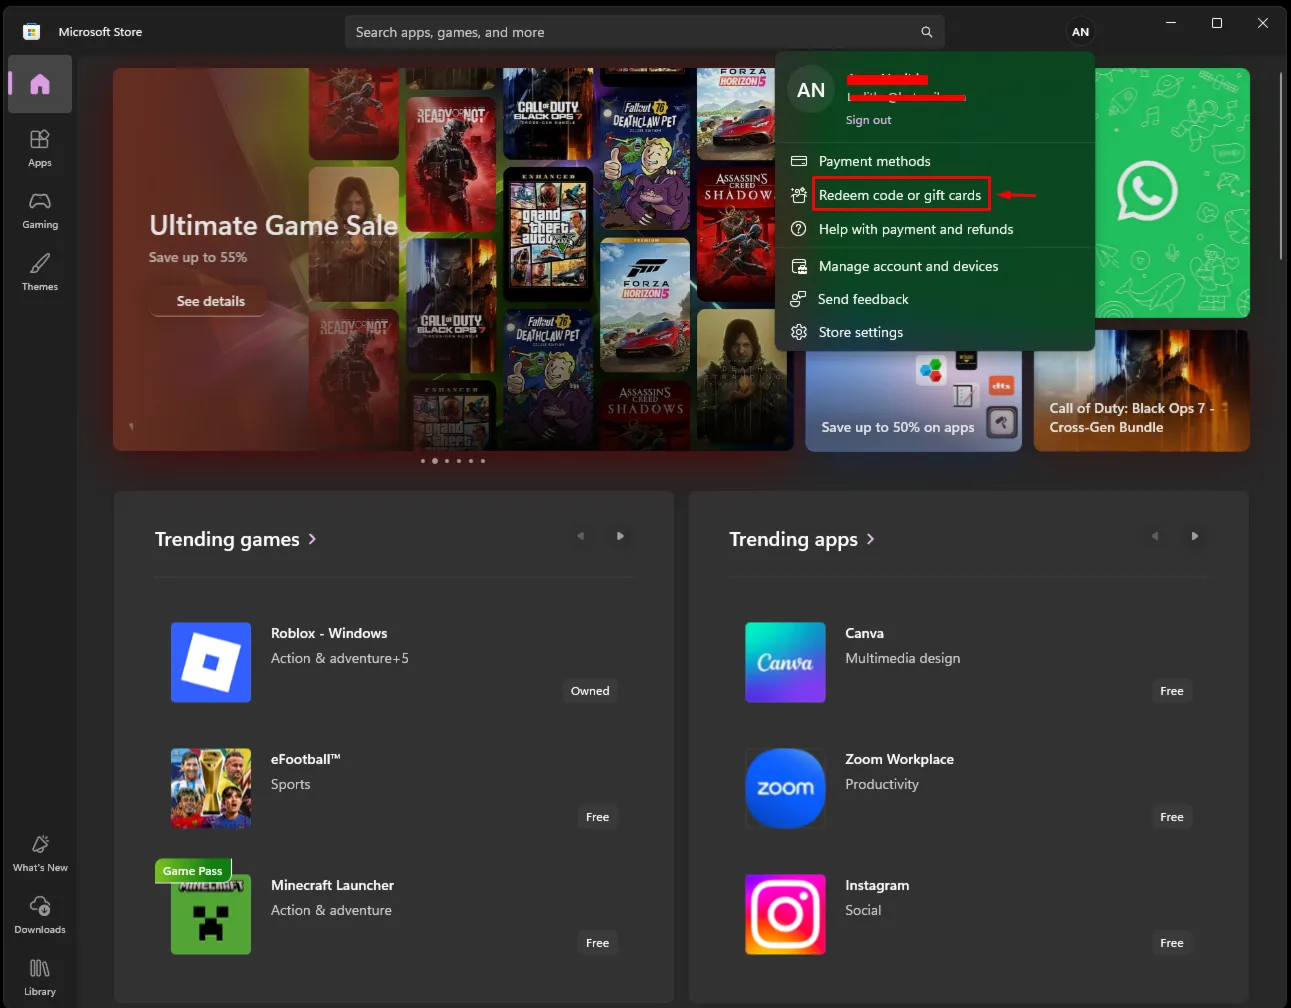This screenshot has width=1291, height=1008.
Task: Click the Trending games heading
Action: pyautogui.click(x=227, y=539)
